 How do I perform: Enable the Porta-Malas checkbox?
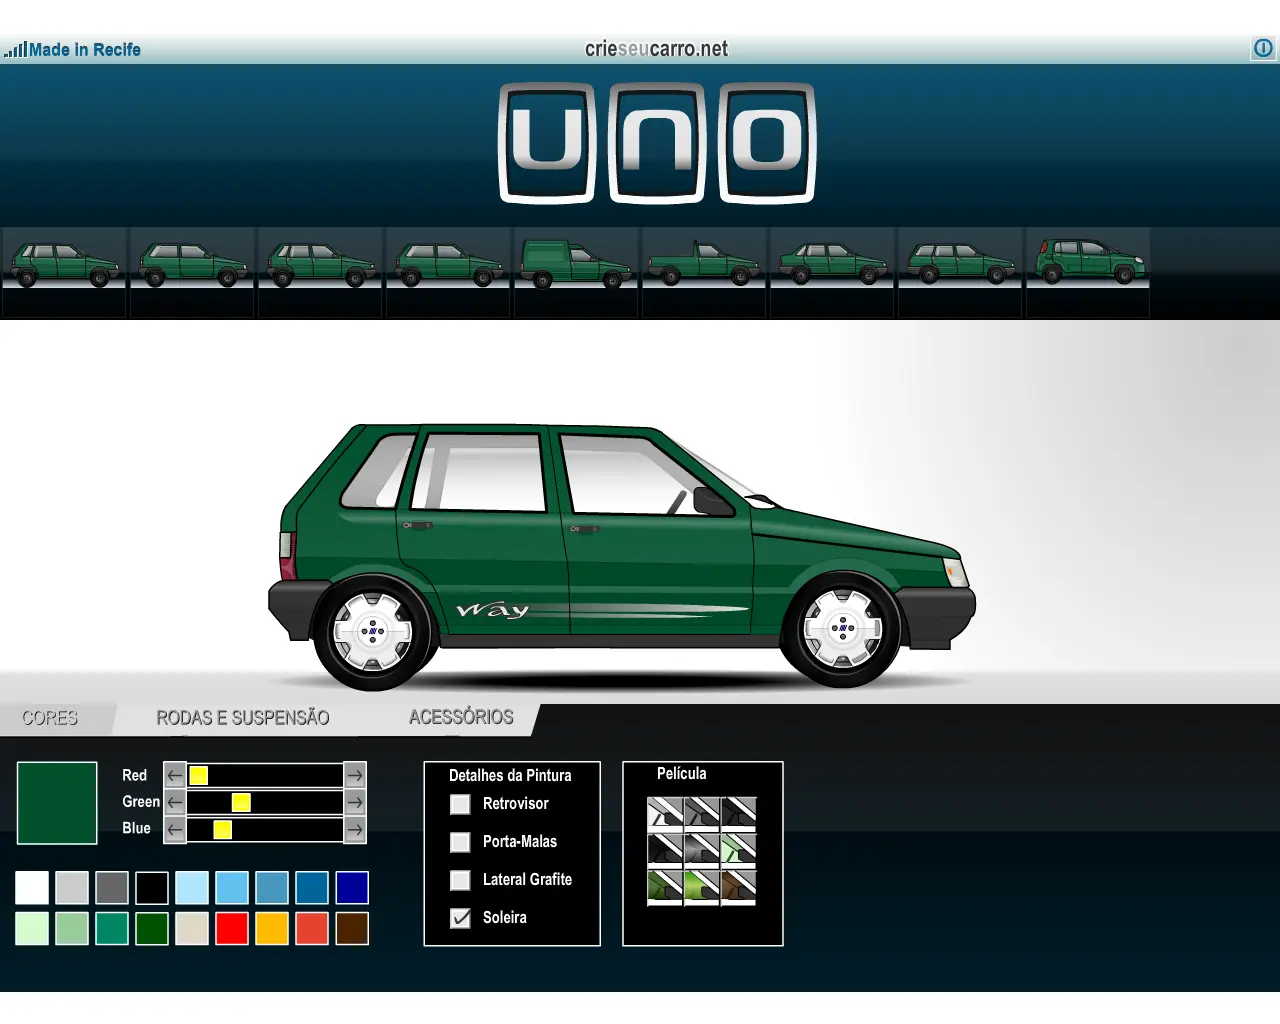[460, 842]
